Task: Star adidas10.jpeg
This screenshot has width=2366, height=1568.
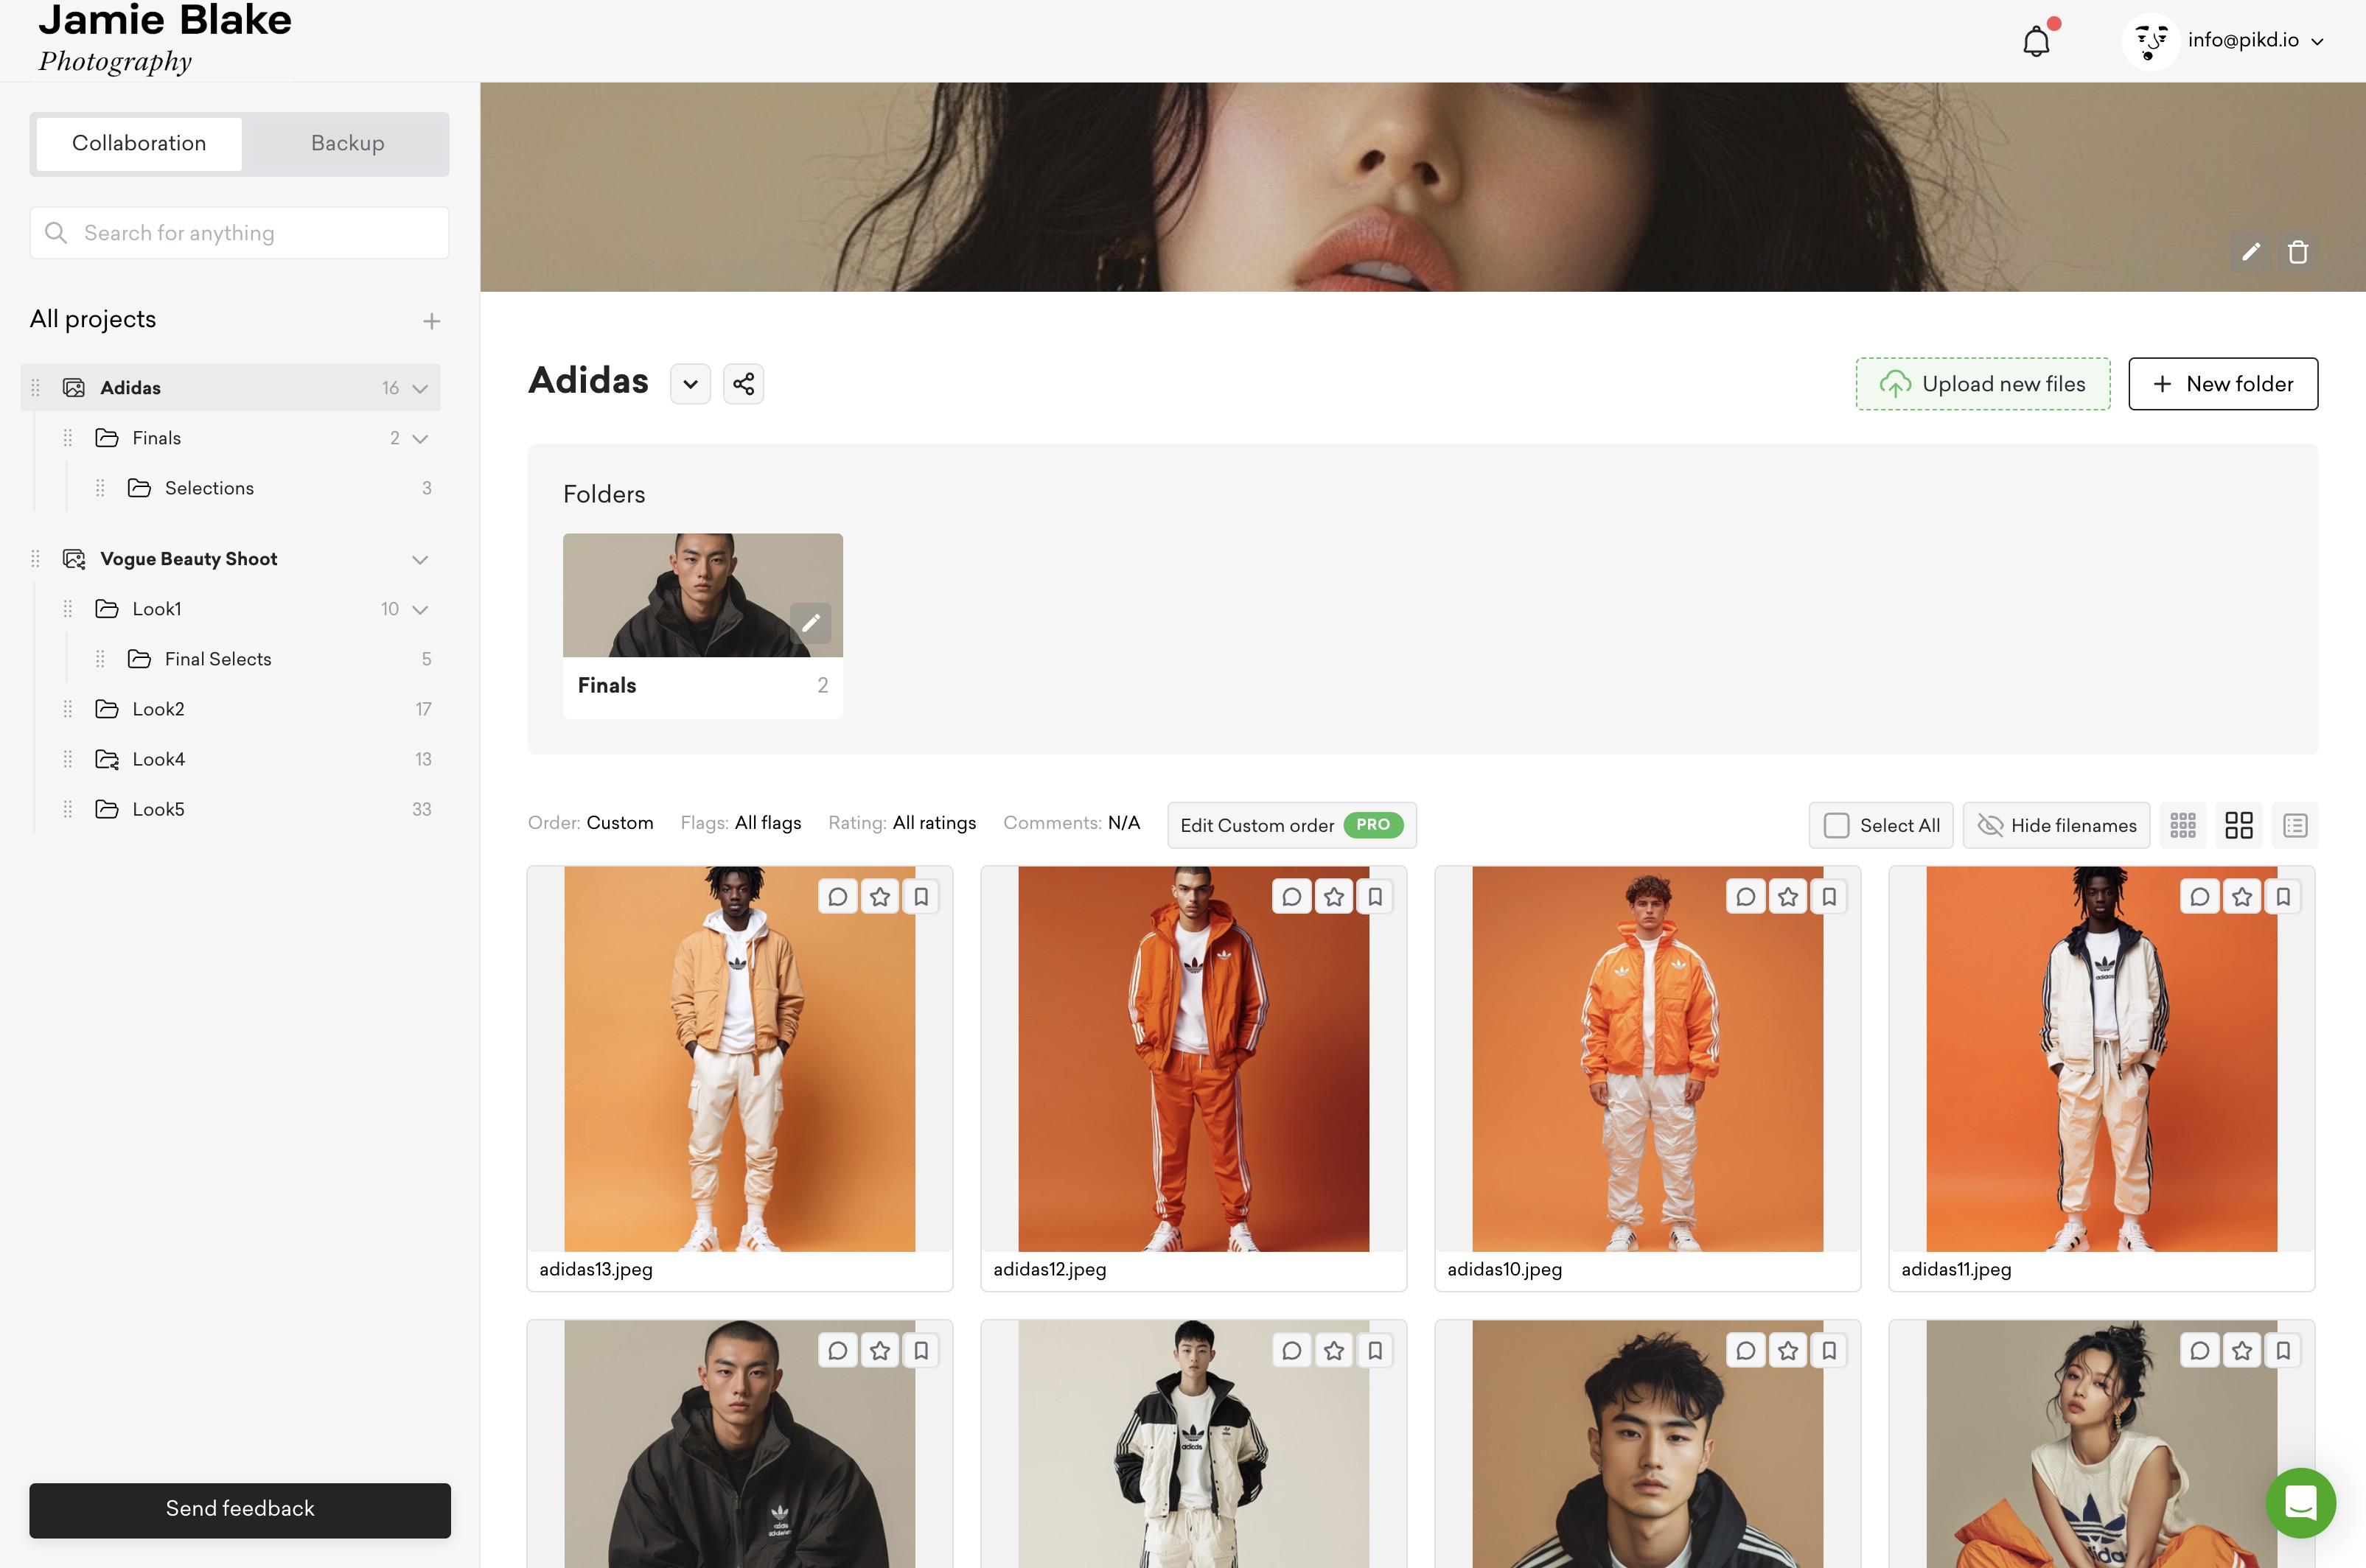Action: (x=1788, y=897)
